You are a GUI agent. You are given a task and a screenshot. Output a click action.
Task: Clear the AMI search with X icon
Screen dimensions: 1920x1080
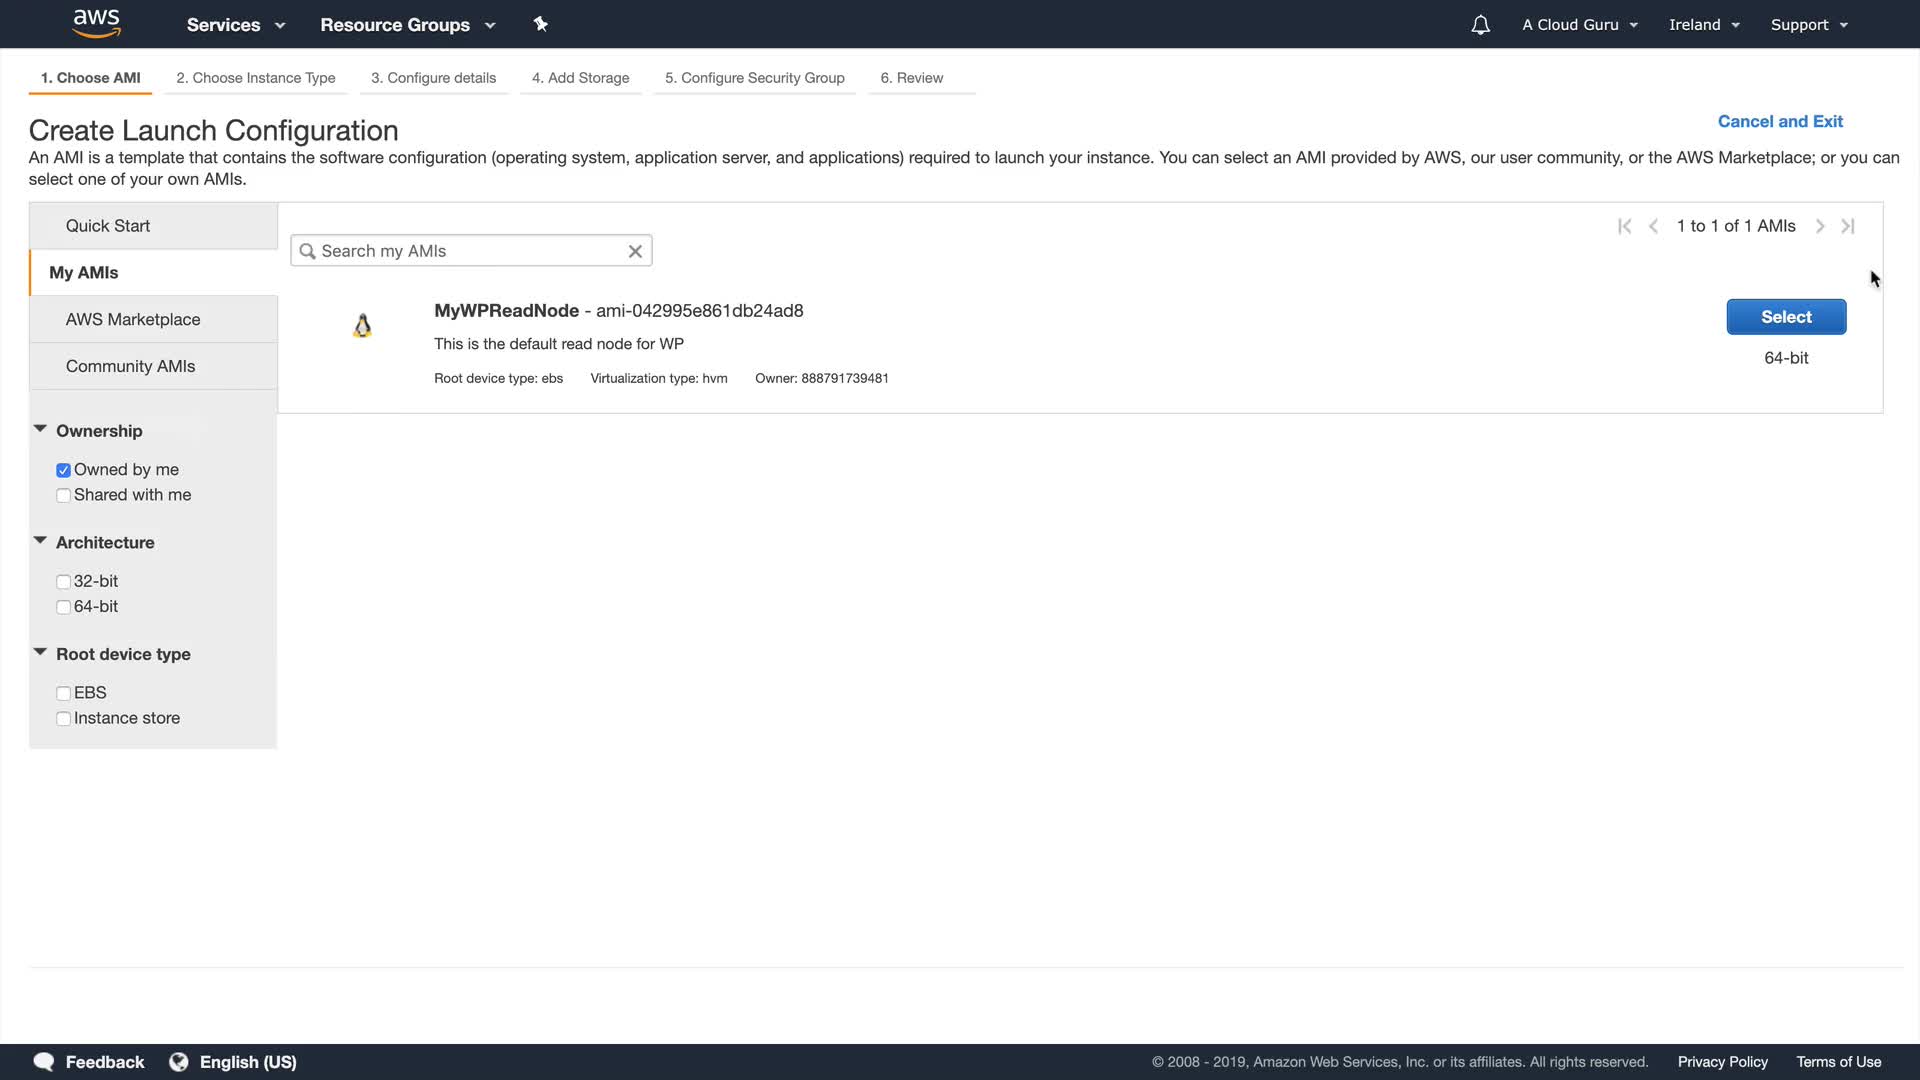[x=635, y=251]
